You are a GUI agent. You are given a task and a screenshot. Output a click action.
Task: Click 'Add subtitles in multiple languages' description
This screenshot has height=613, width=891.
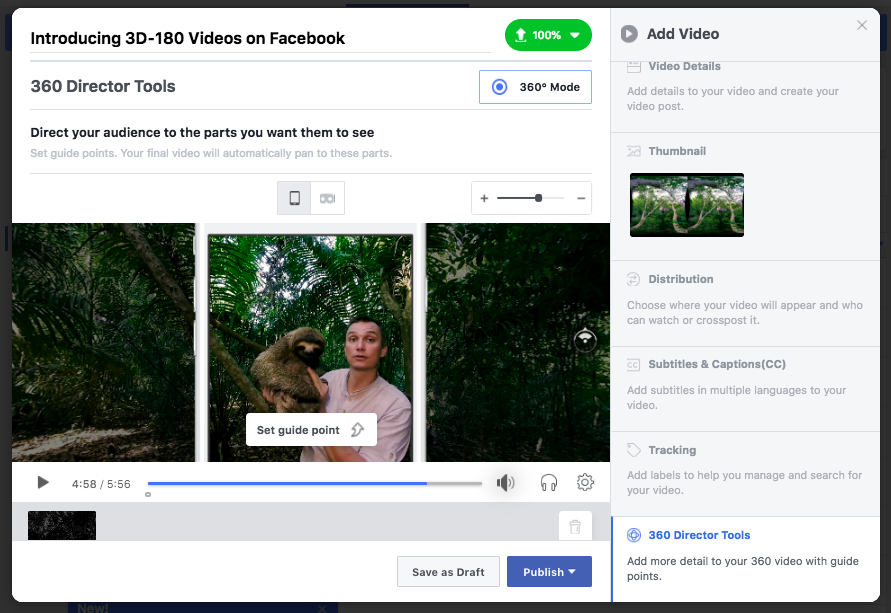pyautogui.click(x=736, y=398)
